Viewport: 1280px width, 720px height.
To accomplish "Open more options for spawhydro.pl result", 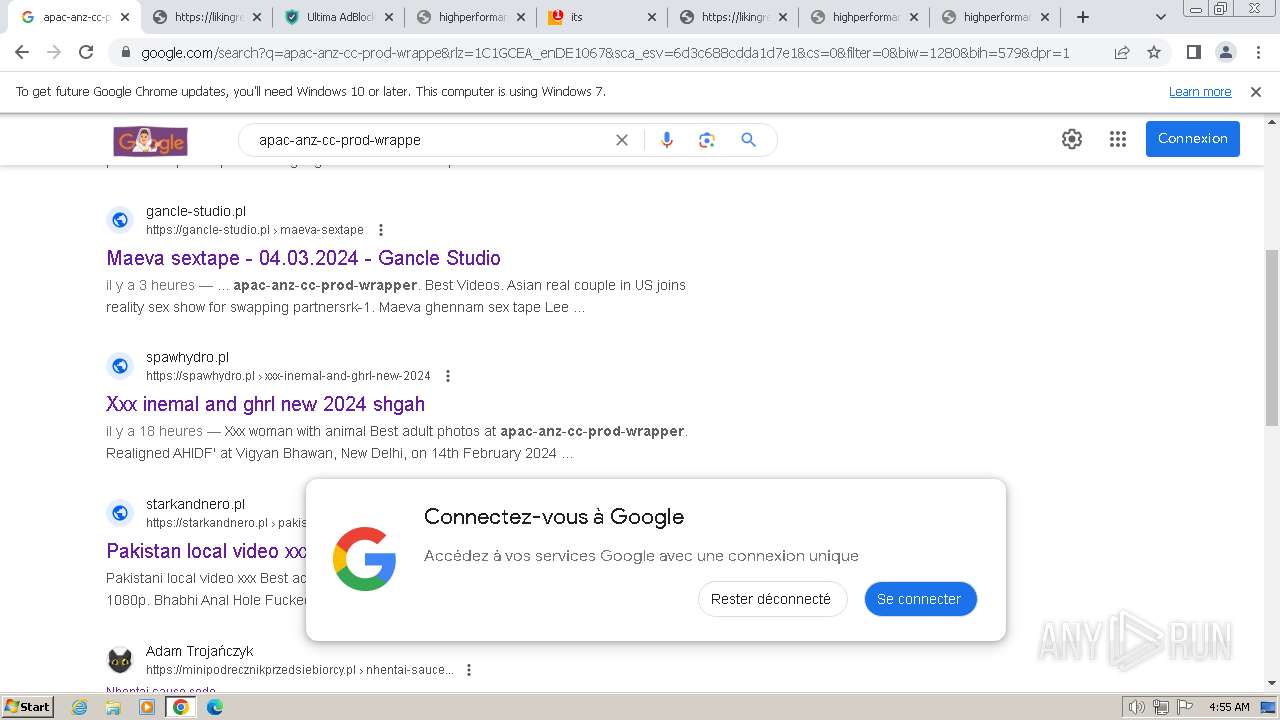I will click(447, 376).
